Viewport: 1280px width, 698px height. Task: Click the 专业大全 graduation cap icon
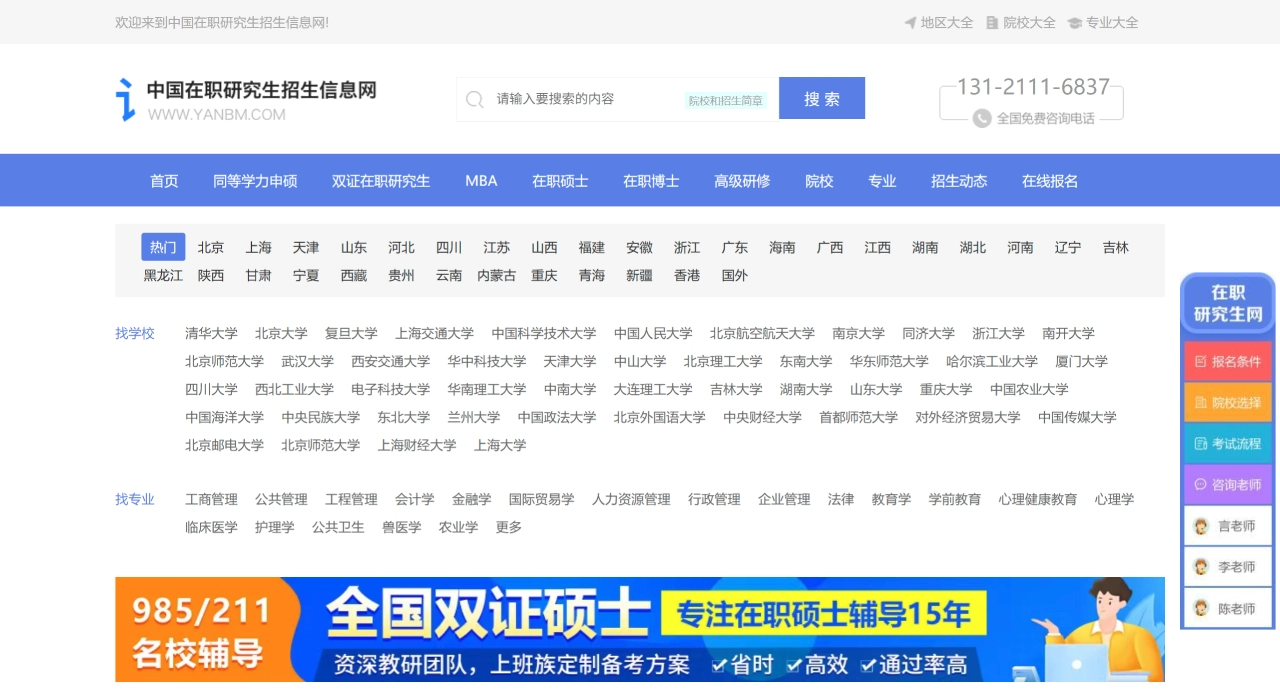point(1075,22)
